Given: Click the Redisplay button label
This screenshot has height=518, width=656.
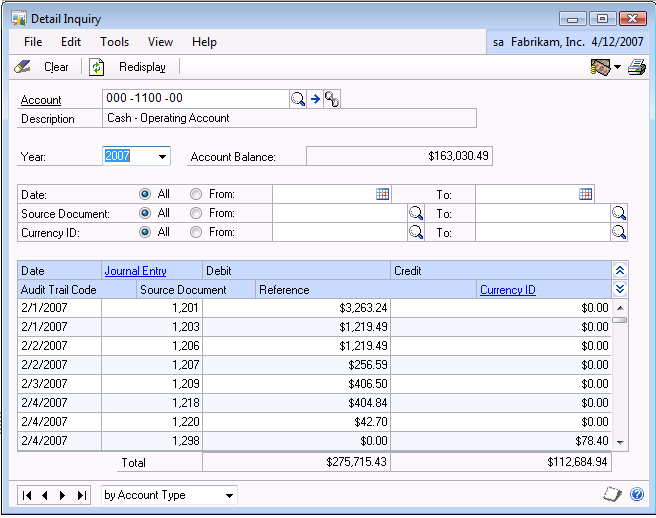Looking at the screenshot, I should point(142,67).
